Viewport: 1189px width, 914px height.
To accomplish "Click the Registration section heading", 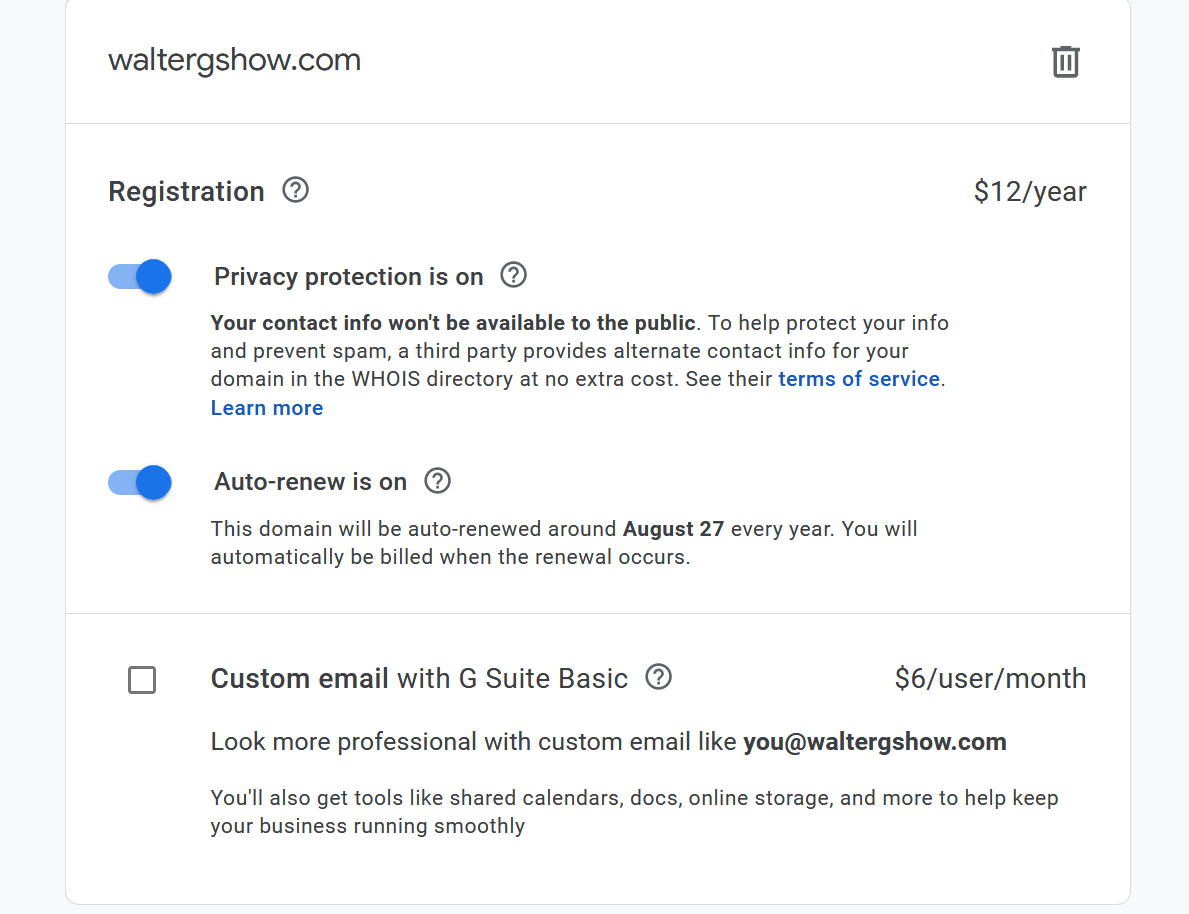I will pyautogui.click(x=186, y=191).
